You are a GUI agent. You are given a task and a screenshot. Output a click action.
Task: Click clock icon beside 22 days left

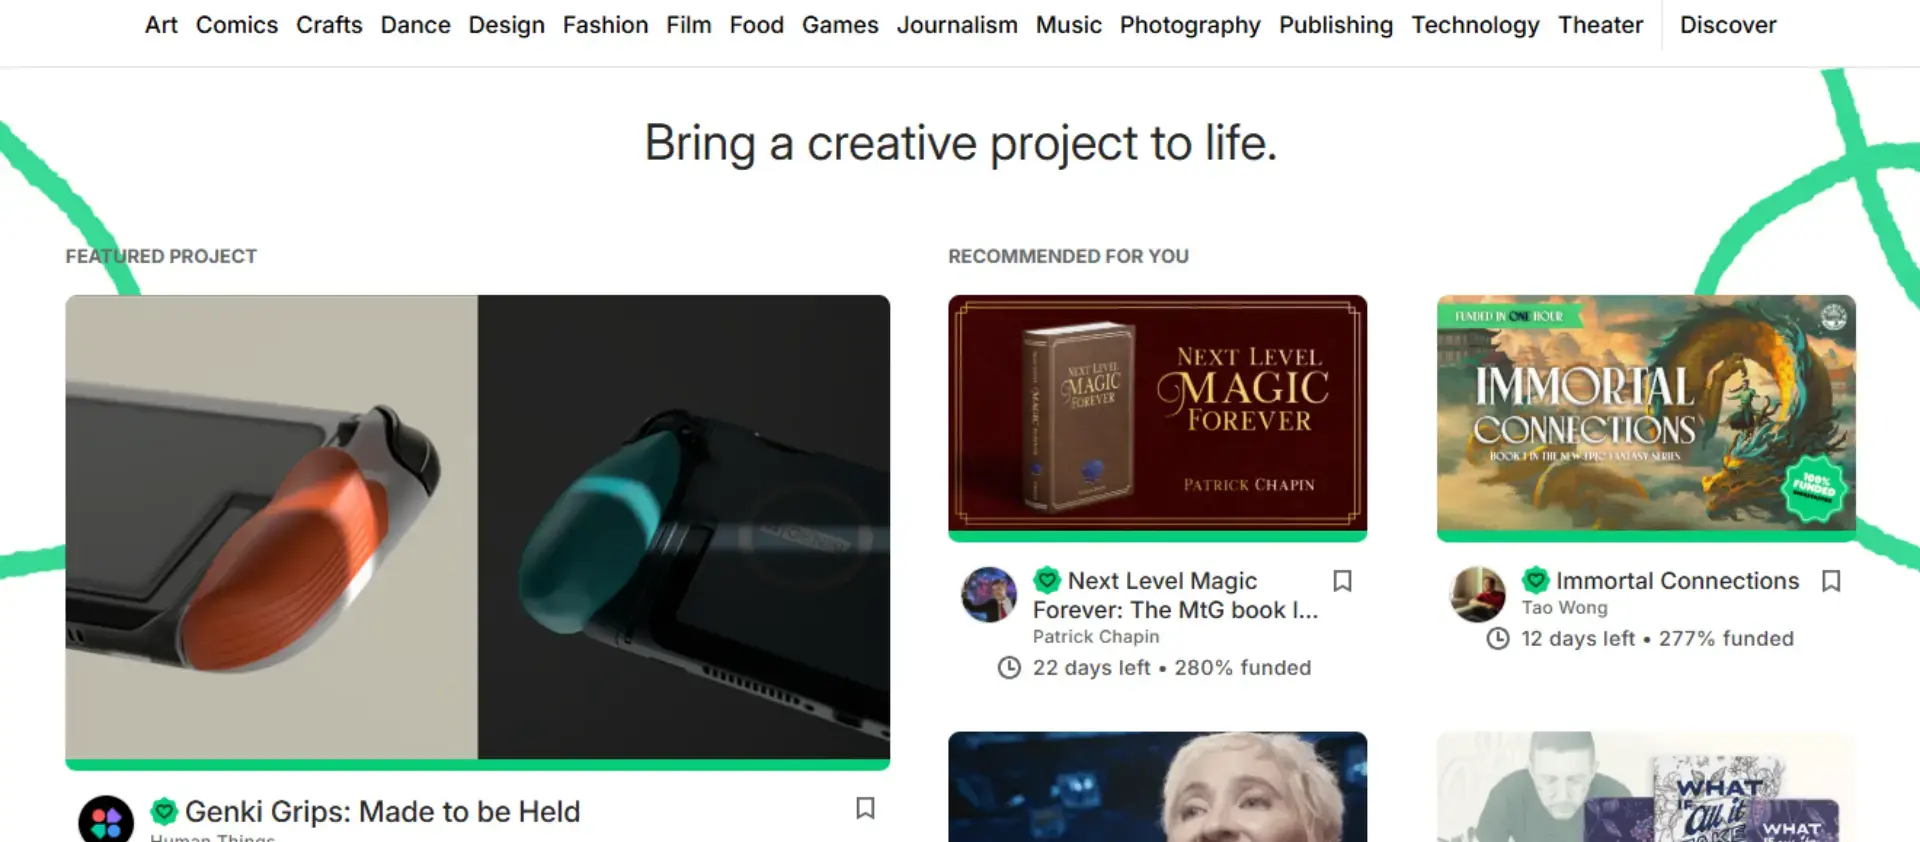[x=1009, y=668]
